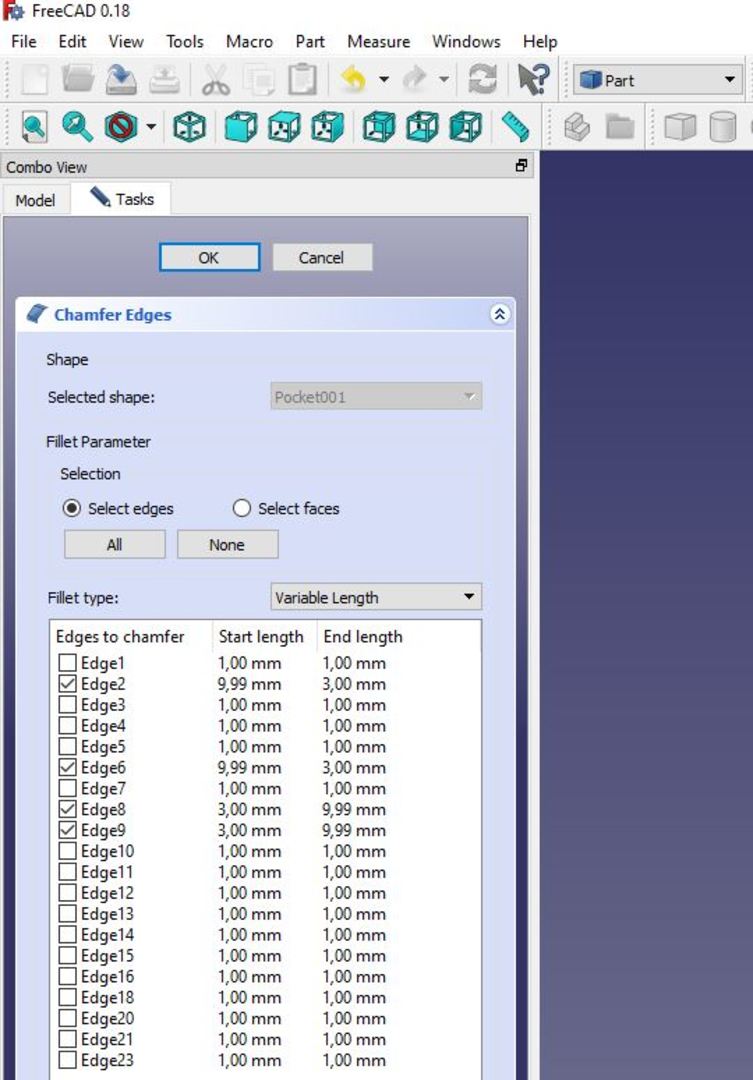This screenshot has width=753, height=1080.
Task: Click the Copy icon
Action: [259, 80]
